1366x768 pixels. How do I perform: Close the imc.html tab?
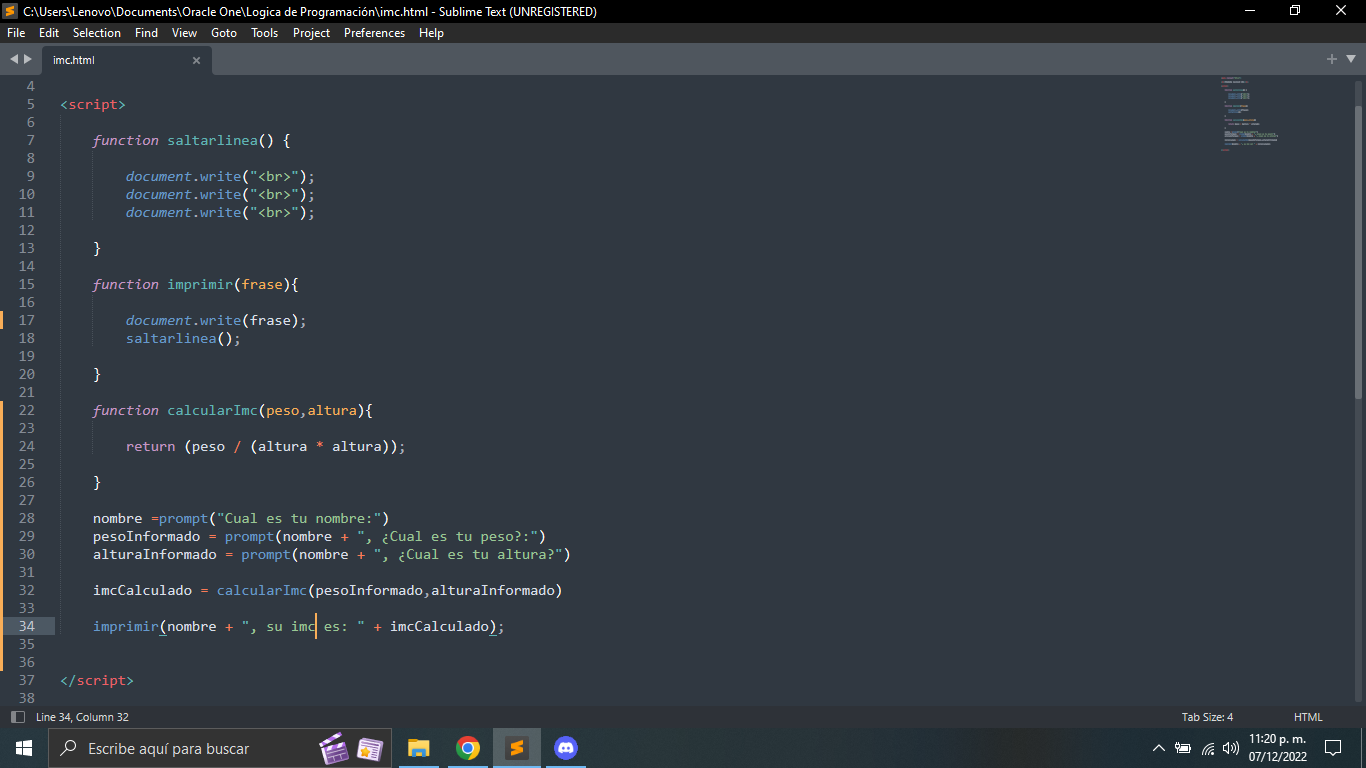click(196, 60)
